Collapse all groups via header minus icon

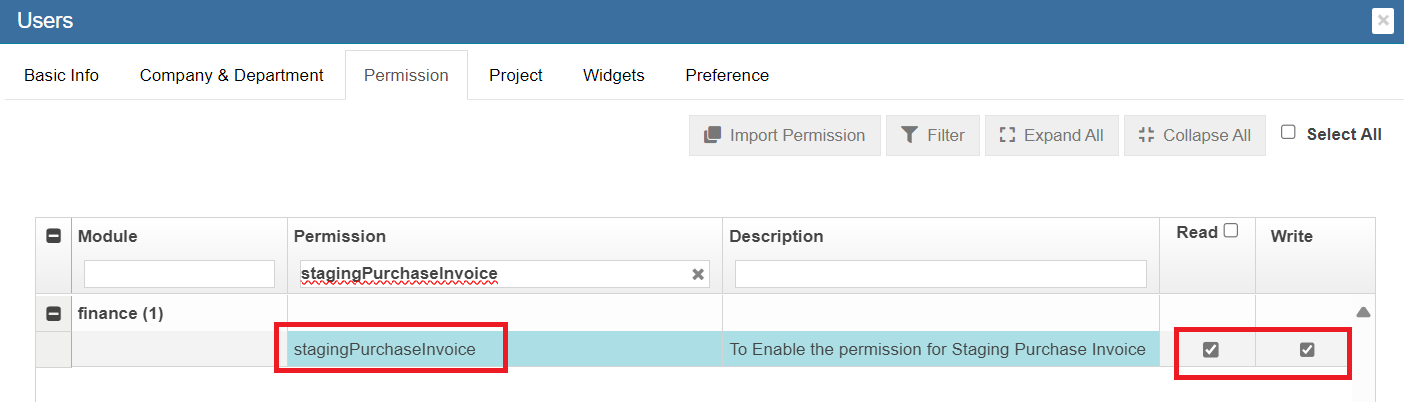(x=54, y=236)
